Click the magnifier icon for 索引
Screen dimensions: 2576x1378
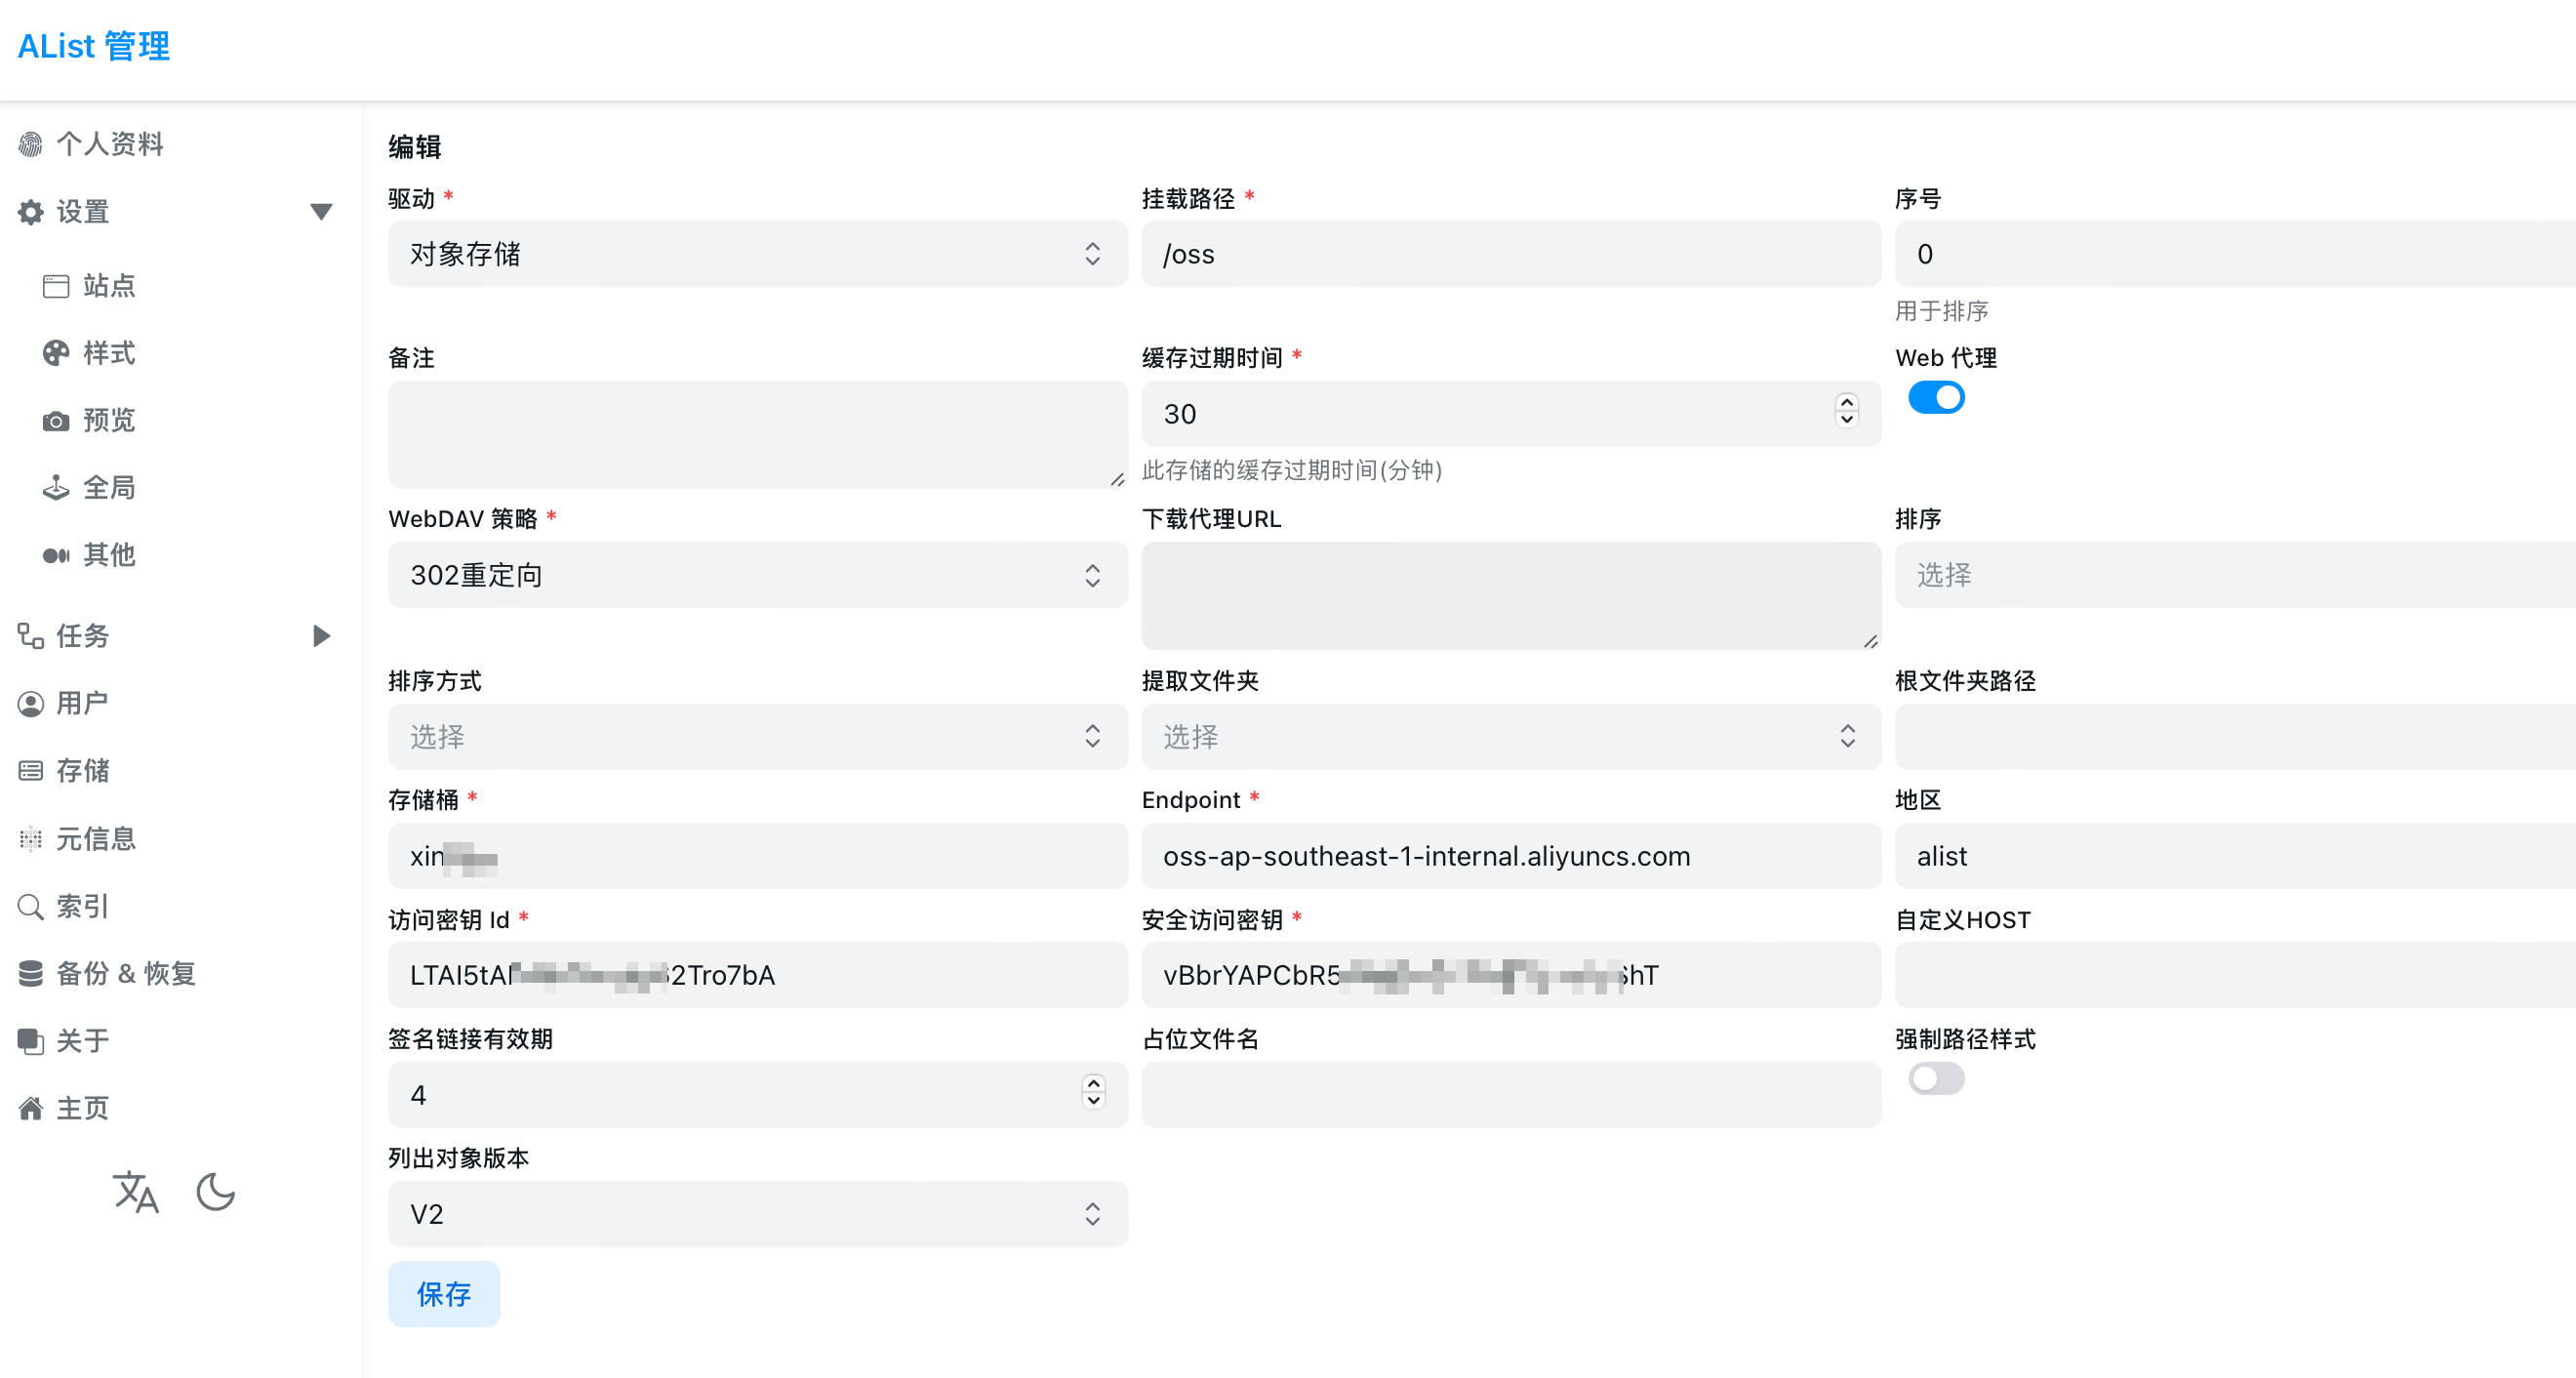coord(31,906)
